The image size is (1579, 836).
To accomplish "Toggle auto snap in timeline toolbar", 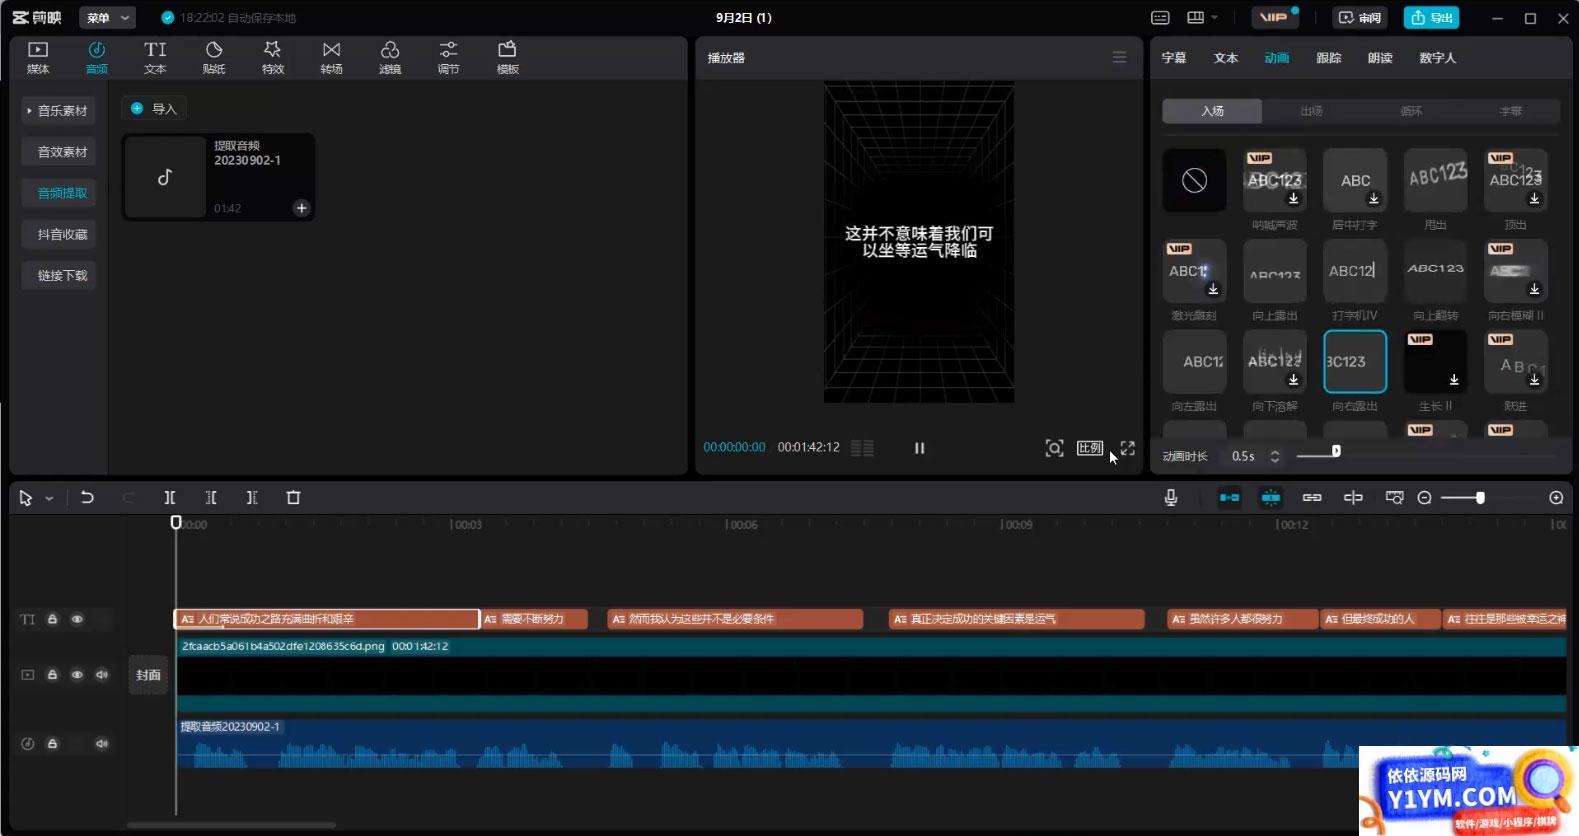I will click(1271, 497).
